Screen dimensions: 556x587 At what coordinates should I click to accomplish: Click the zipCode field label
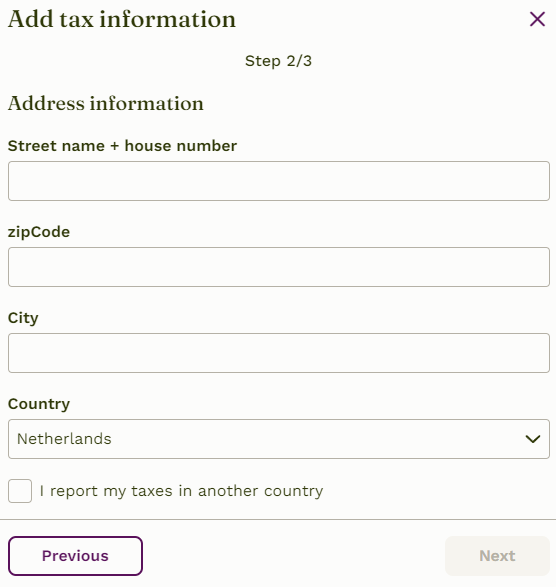[39, 232]
